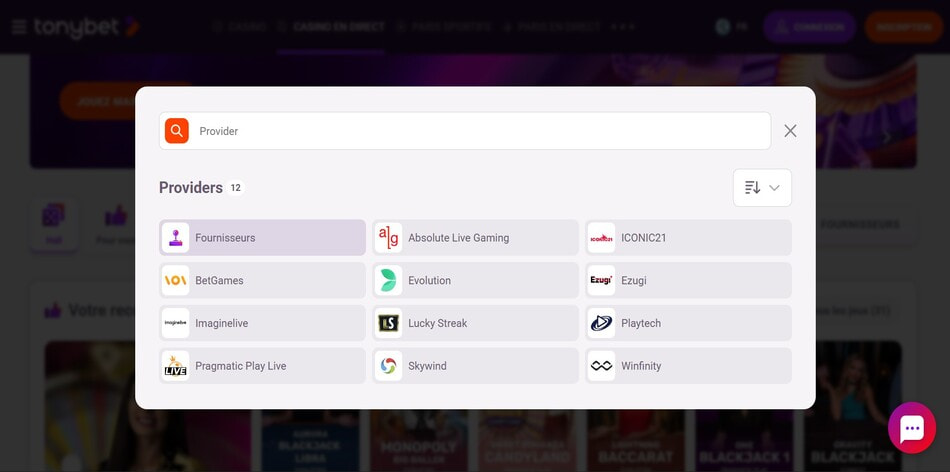Click the Winfinity infinity logo
The width and height of the screenshot is (950, 472).
[x=601, y=366]
